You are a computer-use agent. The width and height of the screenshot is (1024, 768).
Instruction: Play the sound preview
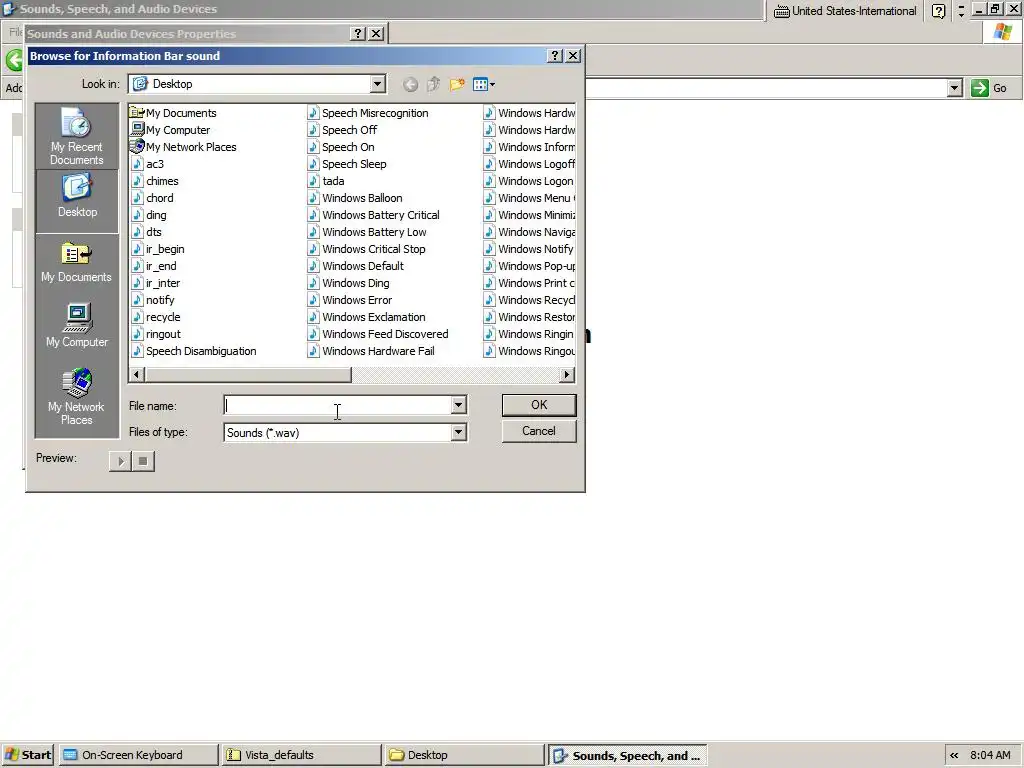point(121,462)
